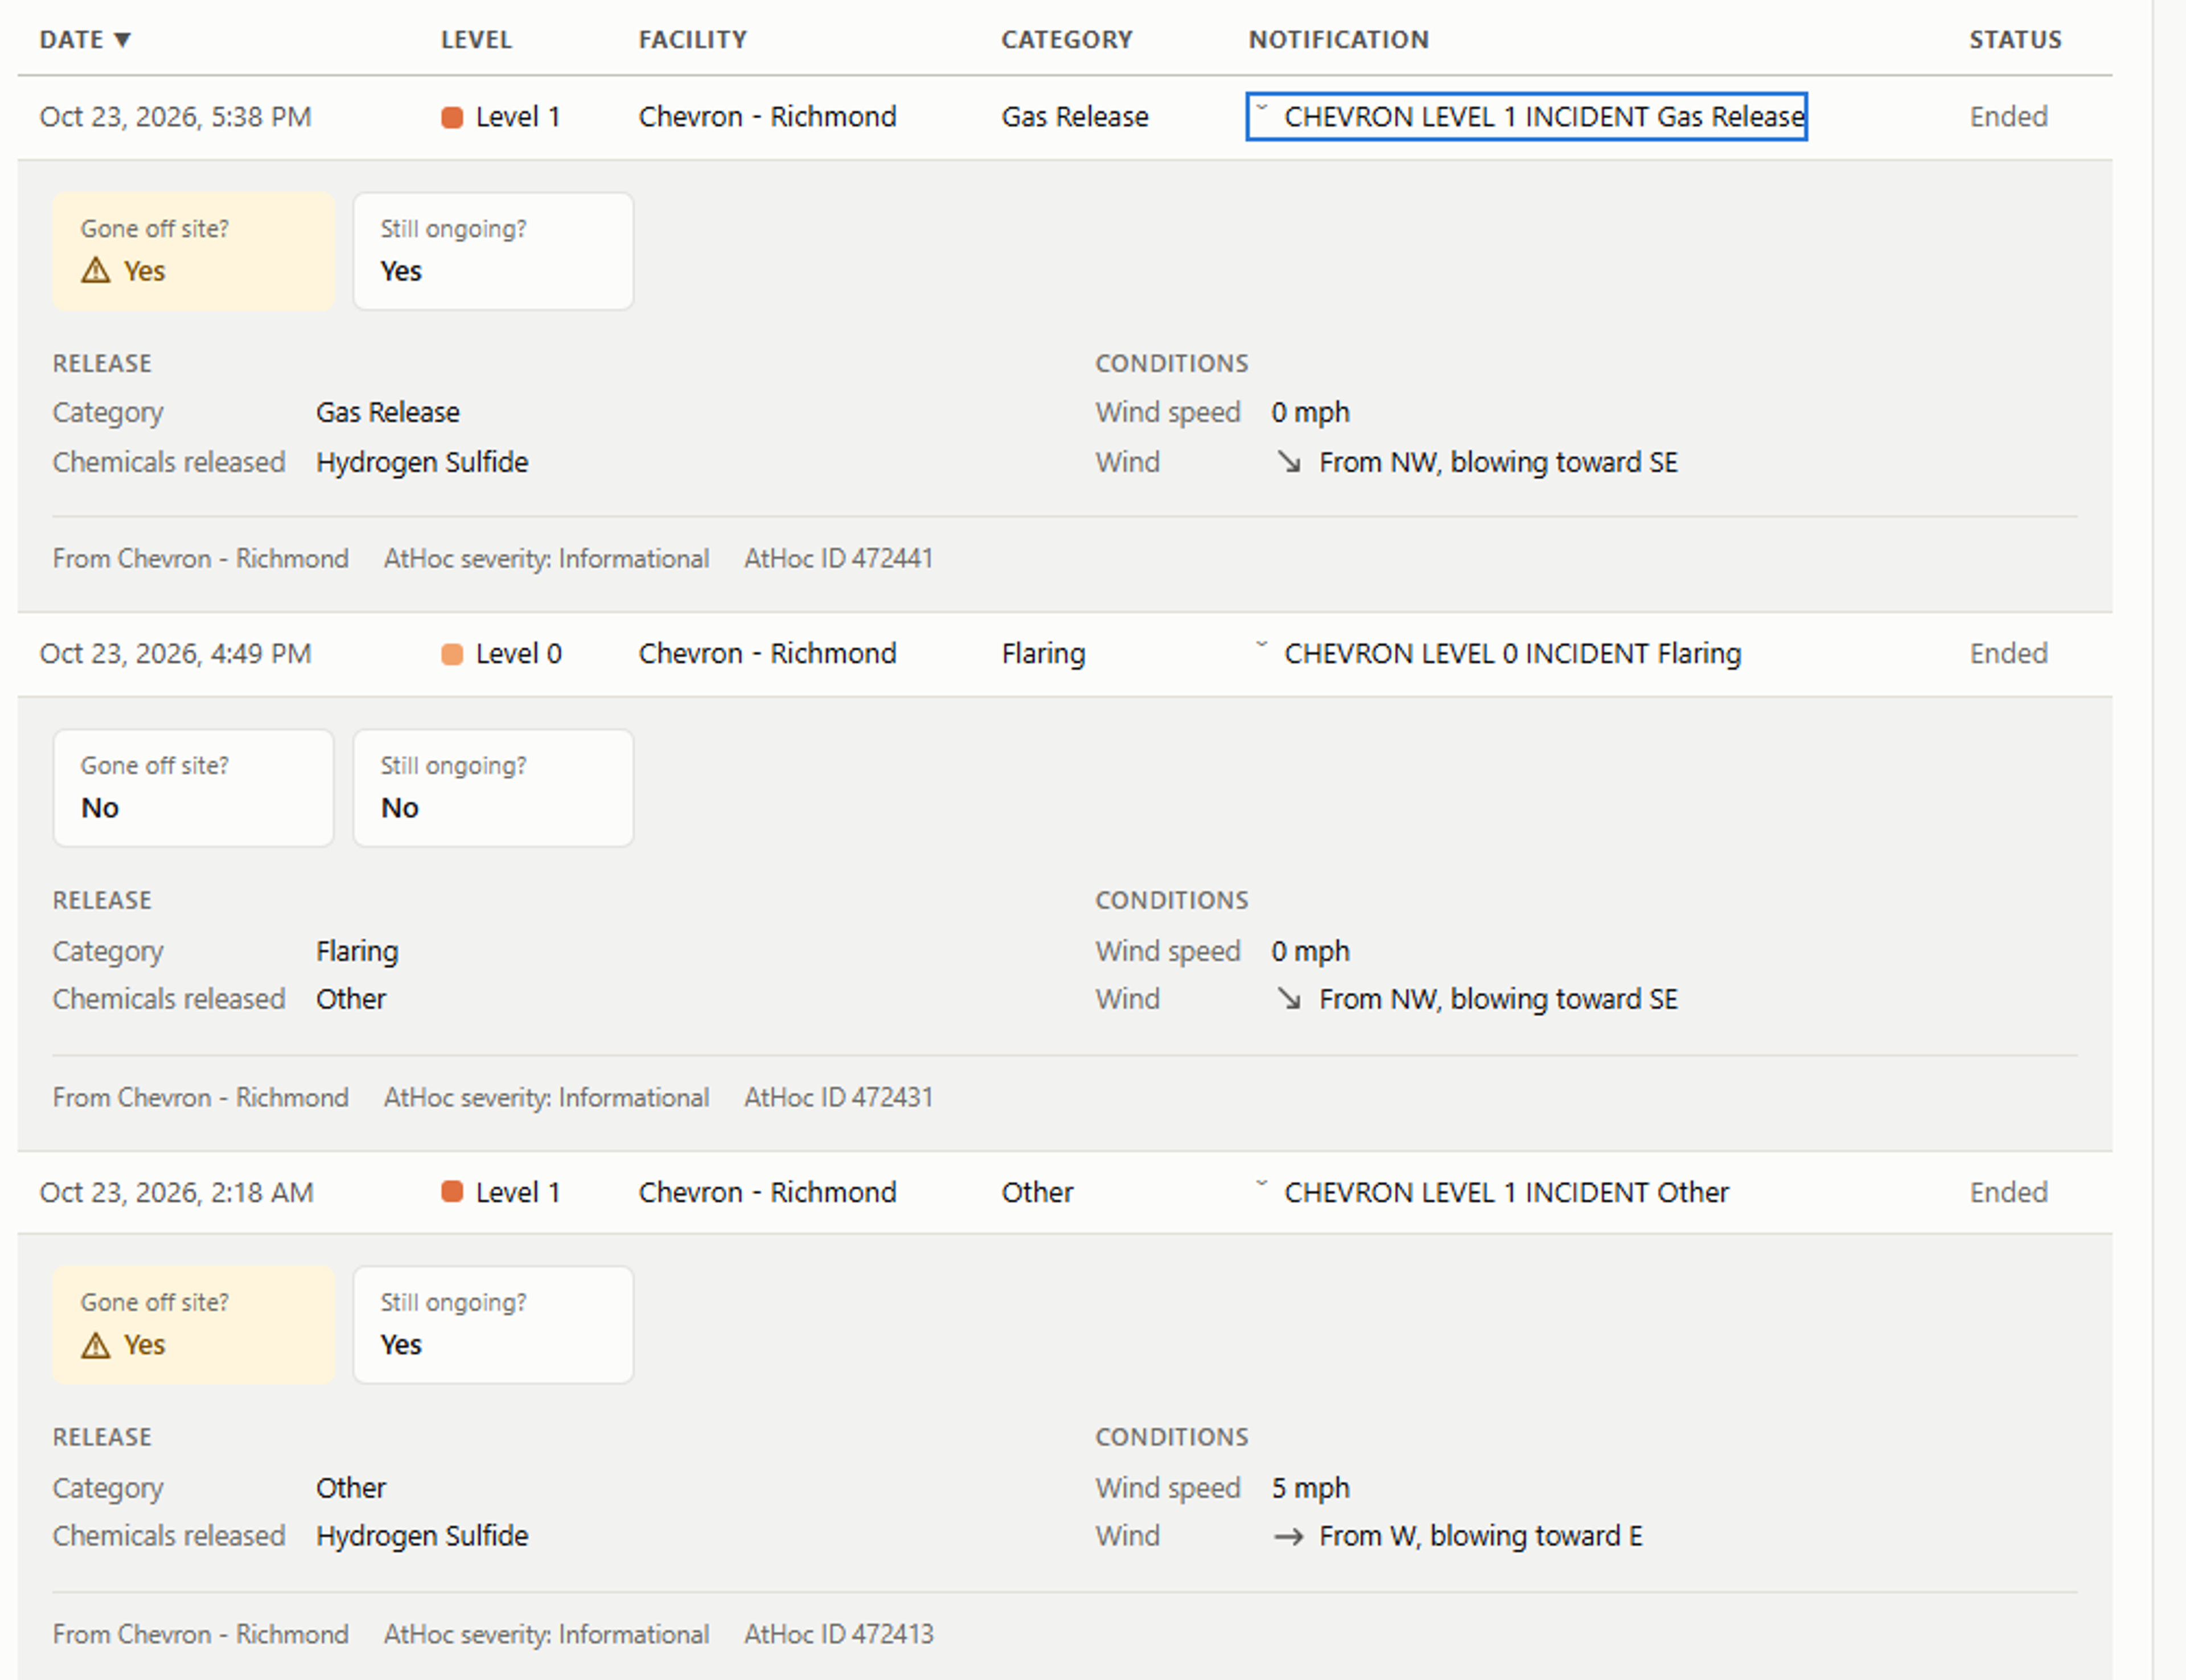Image resolution: width=2186 pixels, height=1680 pixels.
Task: Click date Oct 23, 2026, 5:38 PM
Action: [x=176, y=117]
